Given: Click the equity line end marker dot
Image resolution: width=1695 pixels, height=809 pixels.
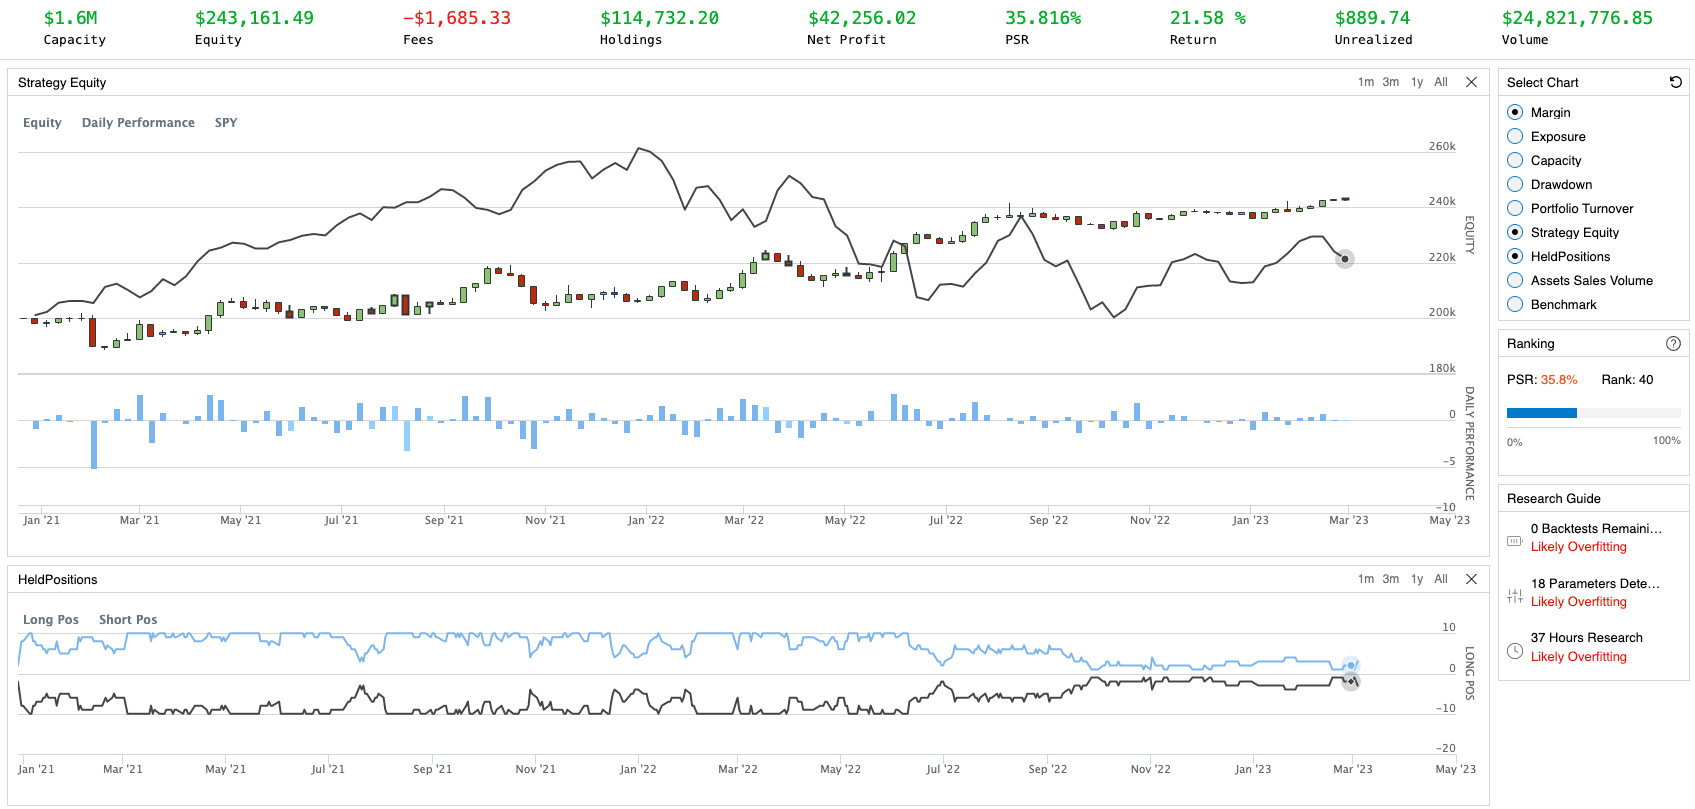Looking at the screenshot, I should tap(1345, 259).
